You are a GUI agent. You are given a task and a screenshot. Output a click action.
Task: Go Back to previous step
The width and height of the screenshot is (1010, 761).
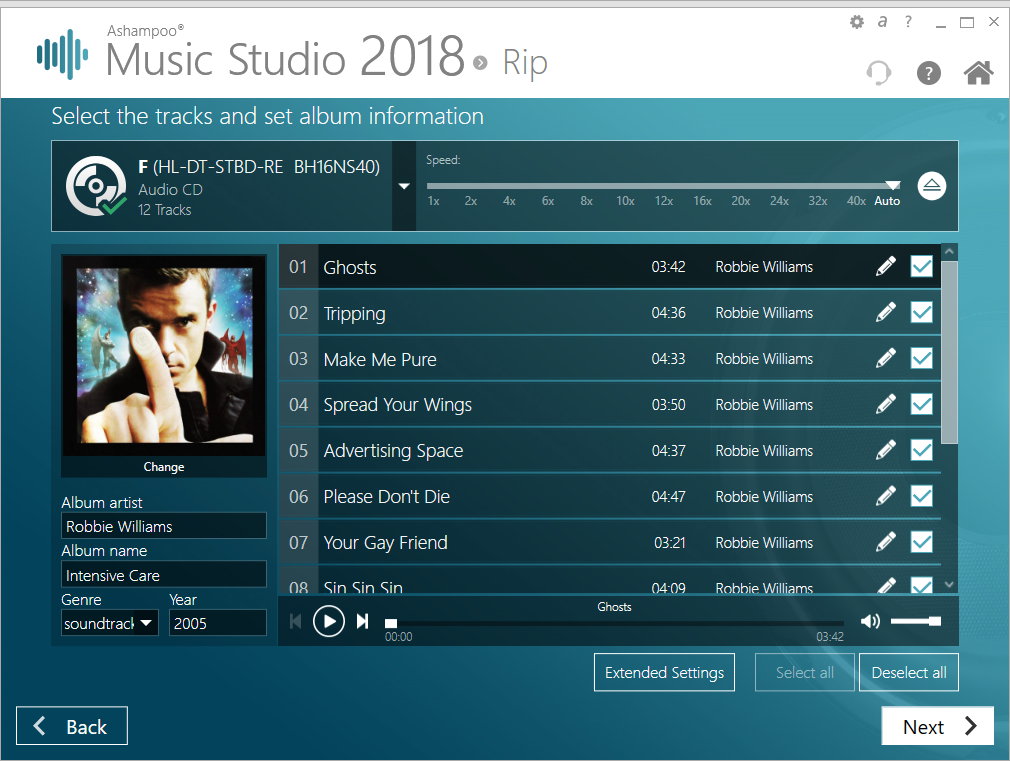(71, 725)
